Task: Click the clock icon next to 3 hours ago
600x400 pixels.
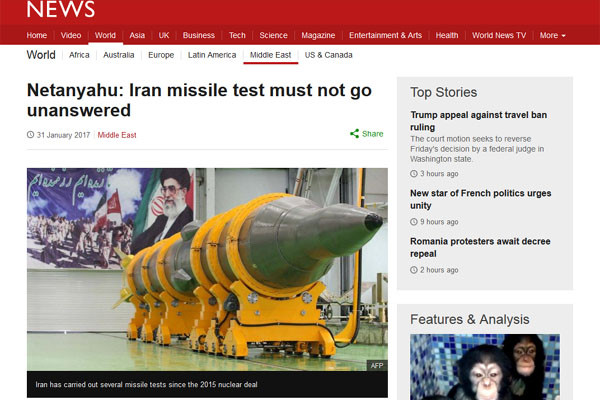Action: coord(414,174)
